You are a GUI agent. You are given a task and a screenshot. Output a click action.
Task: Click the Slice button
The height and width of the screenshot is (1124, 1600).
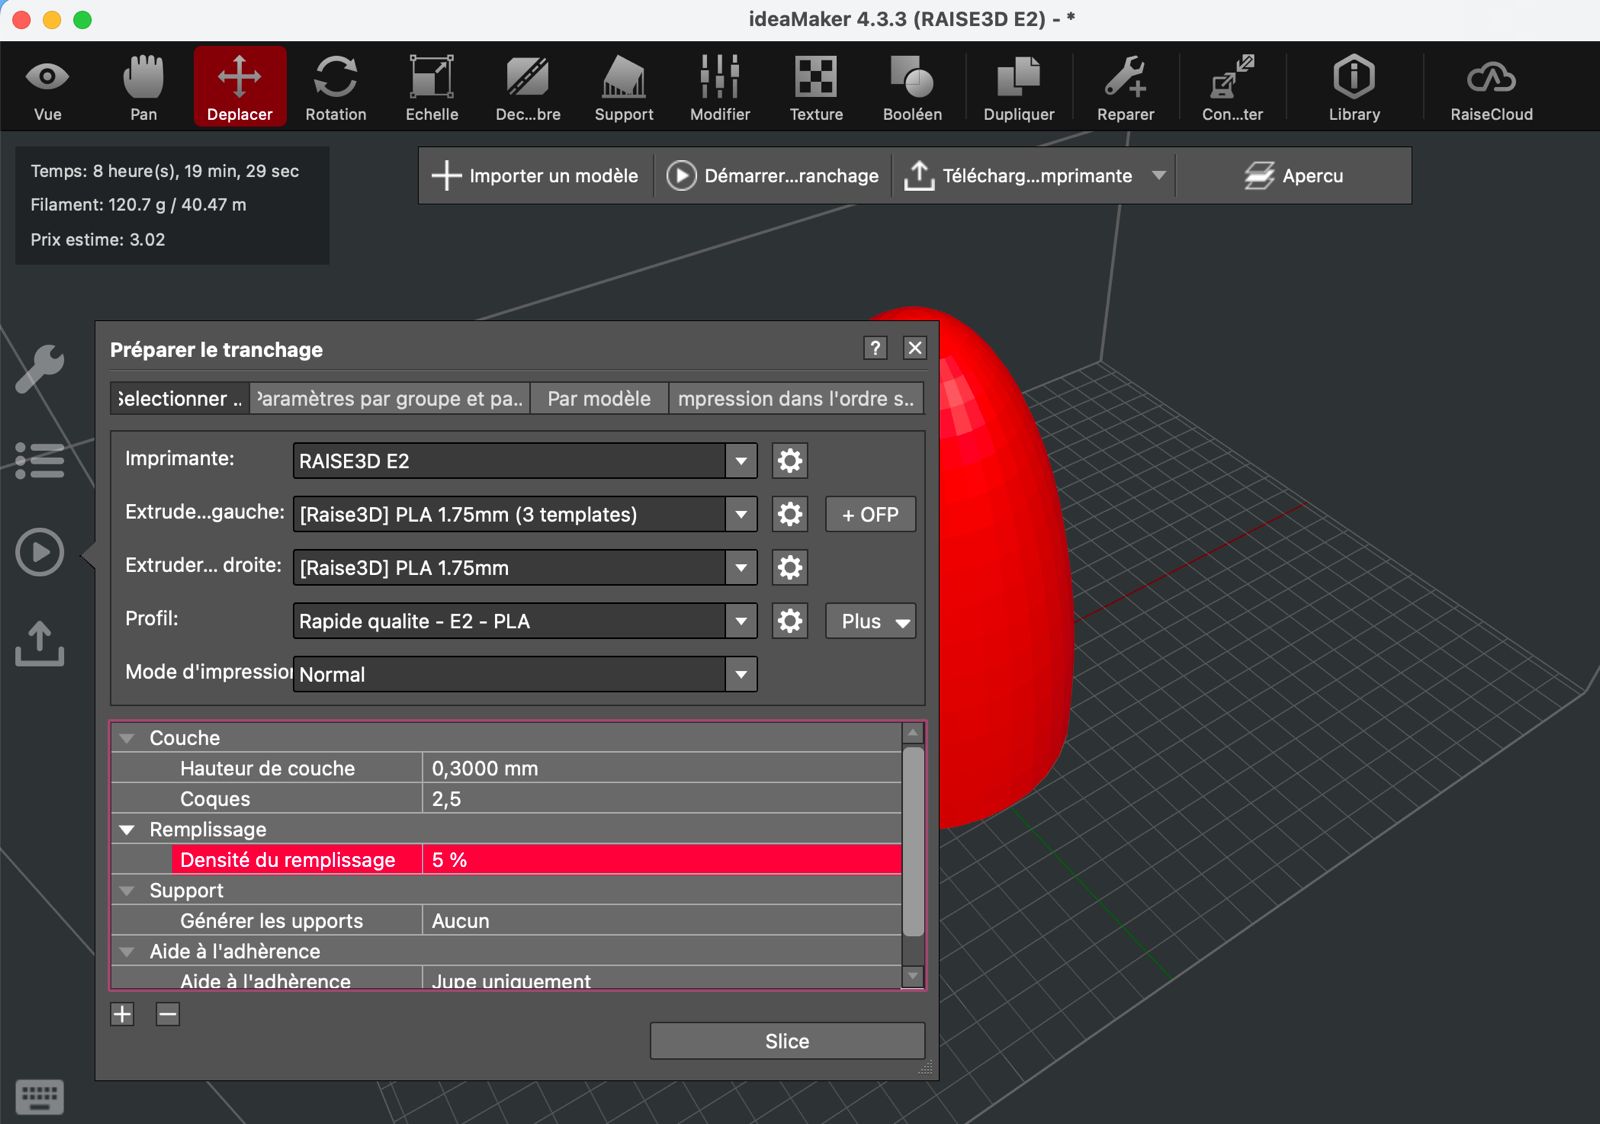pos(787,1041)
